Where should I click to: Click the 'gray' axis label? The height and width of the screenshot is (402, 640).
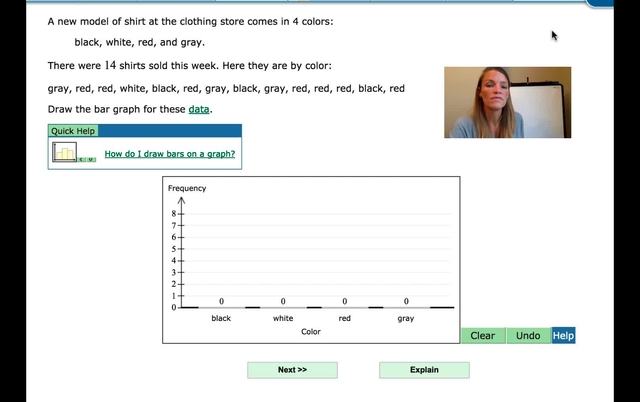tap(406, 318)
